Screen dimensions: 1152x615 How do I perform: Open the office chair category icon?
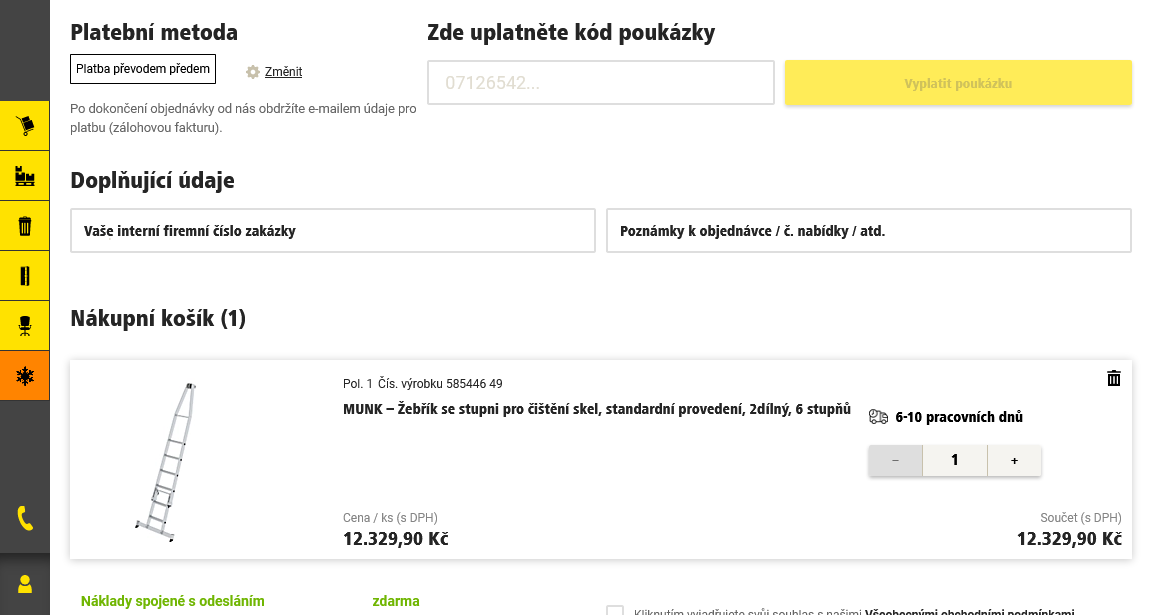pyautogui.click(x=25, y=325)
